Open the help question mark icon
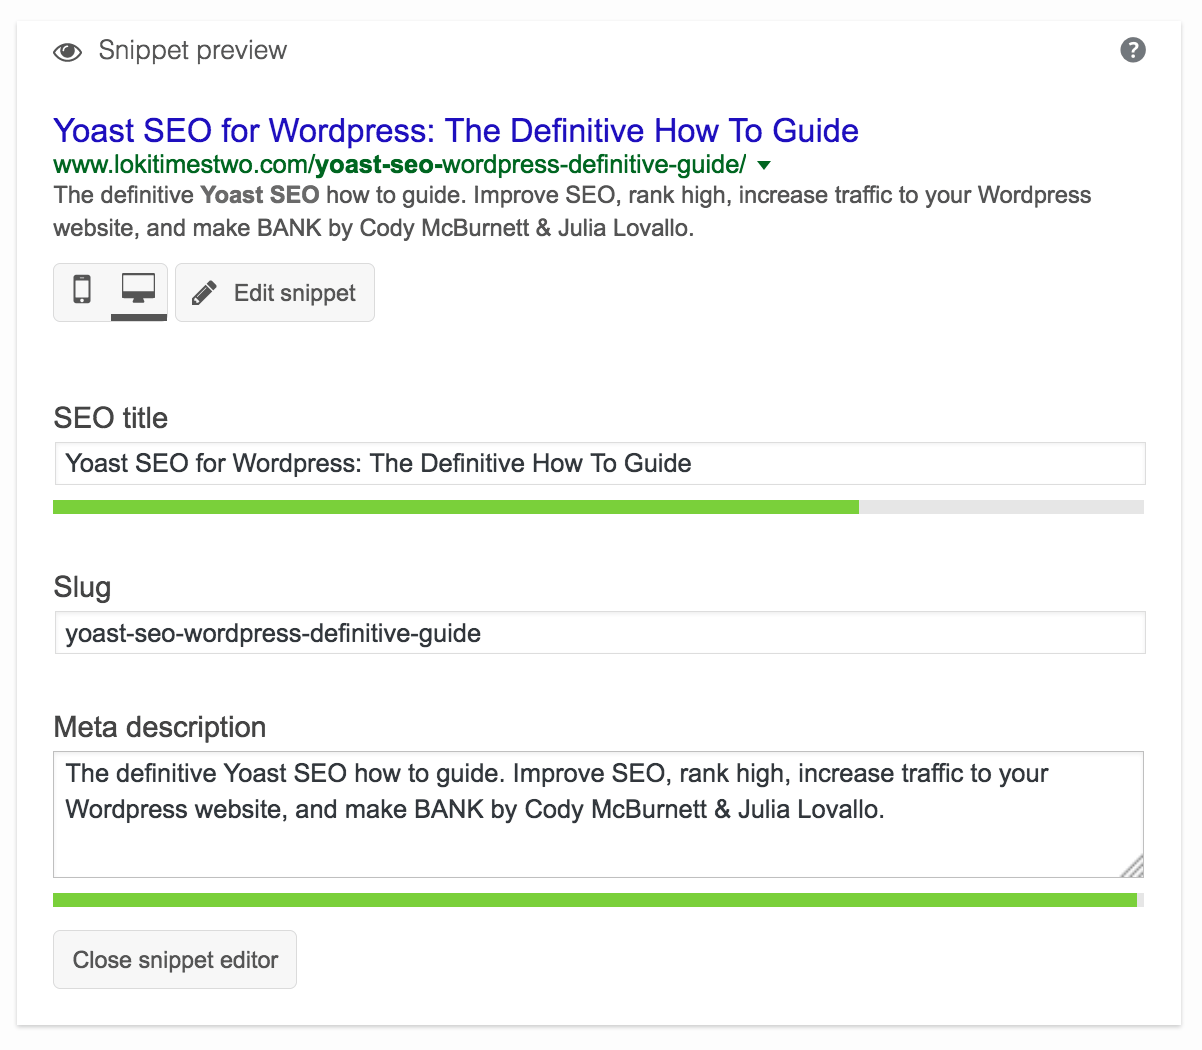 [x=1133, y=50]
